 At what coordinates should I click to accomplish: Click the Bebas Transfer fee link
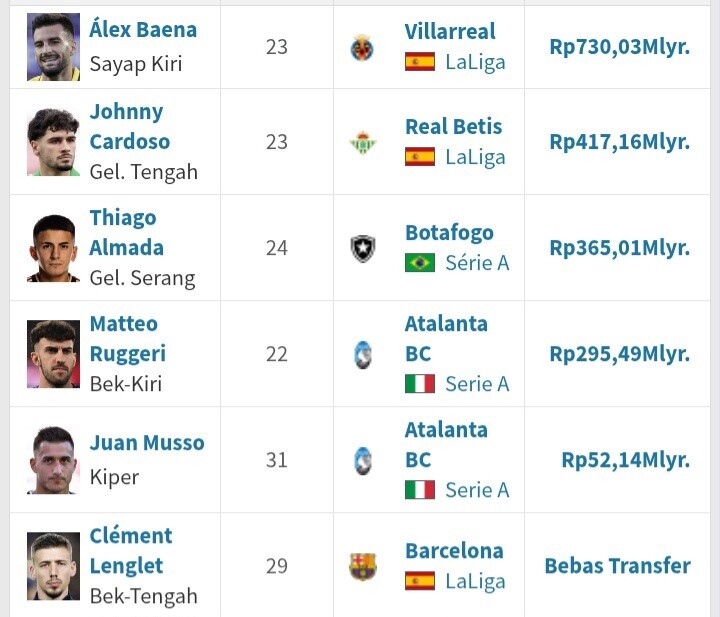(618, 566)
